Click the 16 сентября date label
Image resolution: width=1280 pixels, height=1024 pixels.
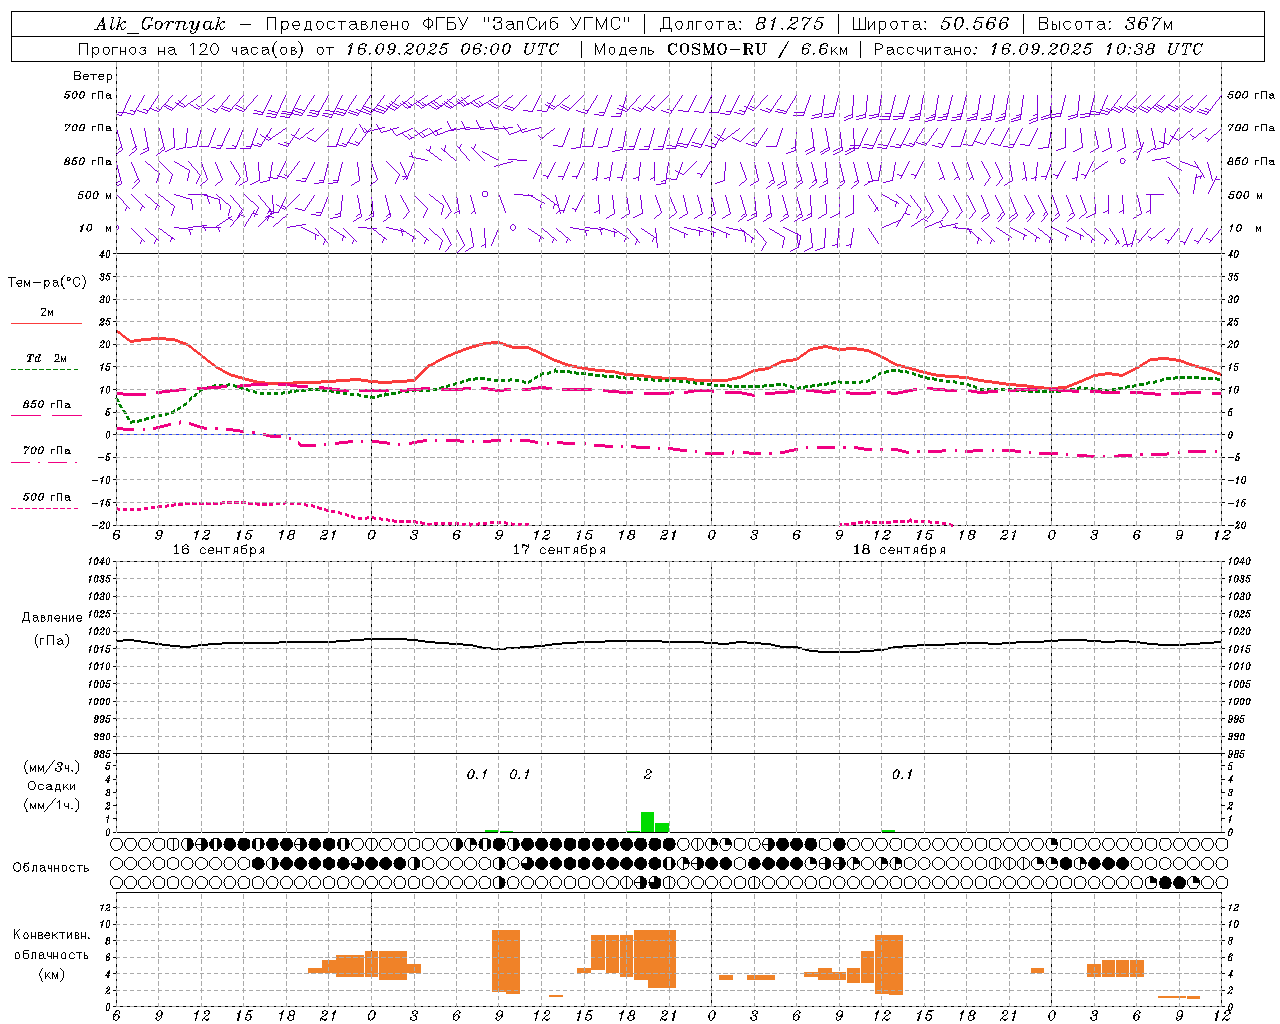click(x=219, y=550)
